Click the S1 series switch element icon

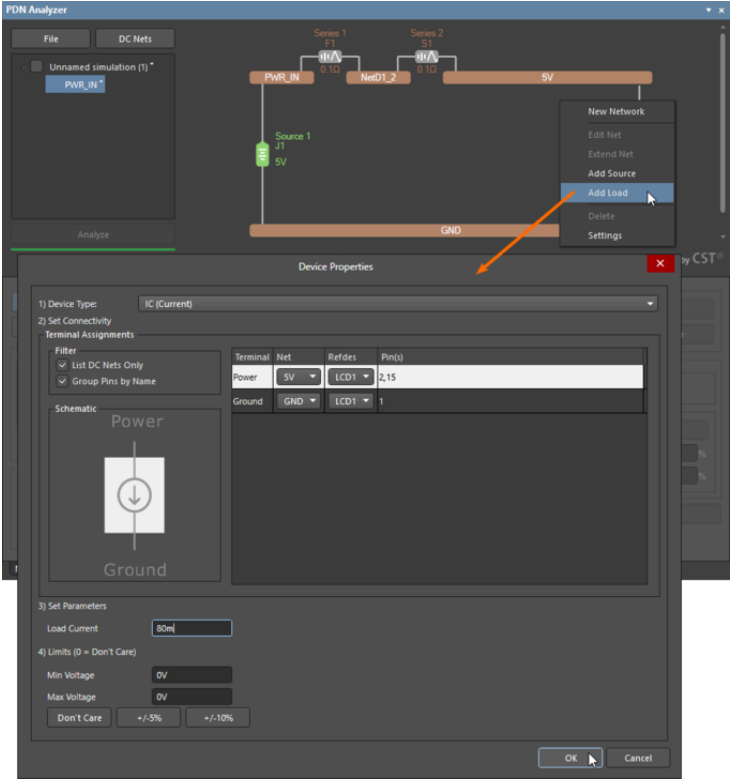(426, 57)
